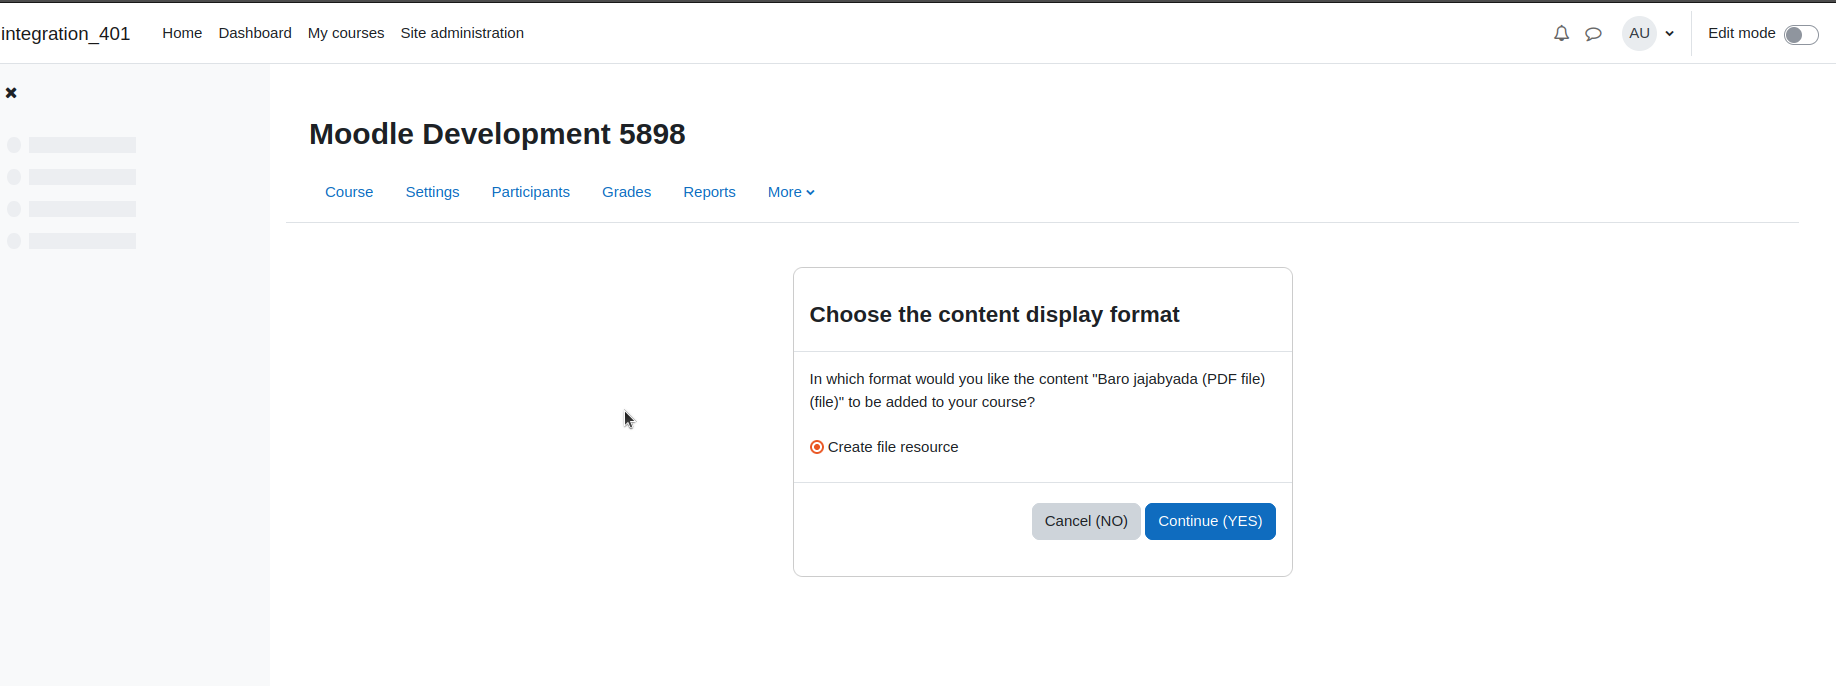Toggle Edit mode switch
1836x686 pixels.
[x=1801, y=35]
